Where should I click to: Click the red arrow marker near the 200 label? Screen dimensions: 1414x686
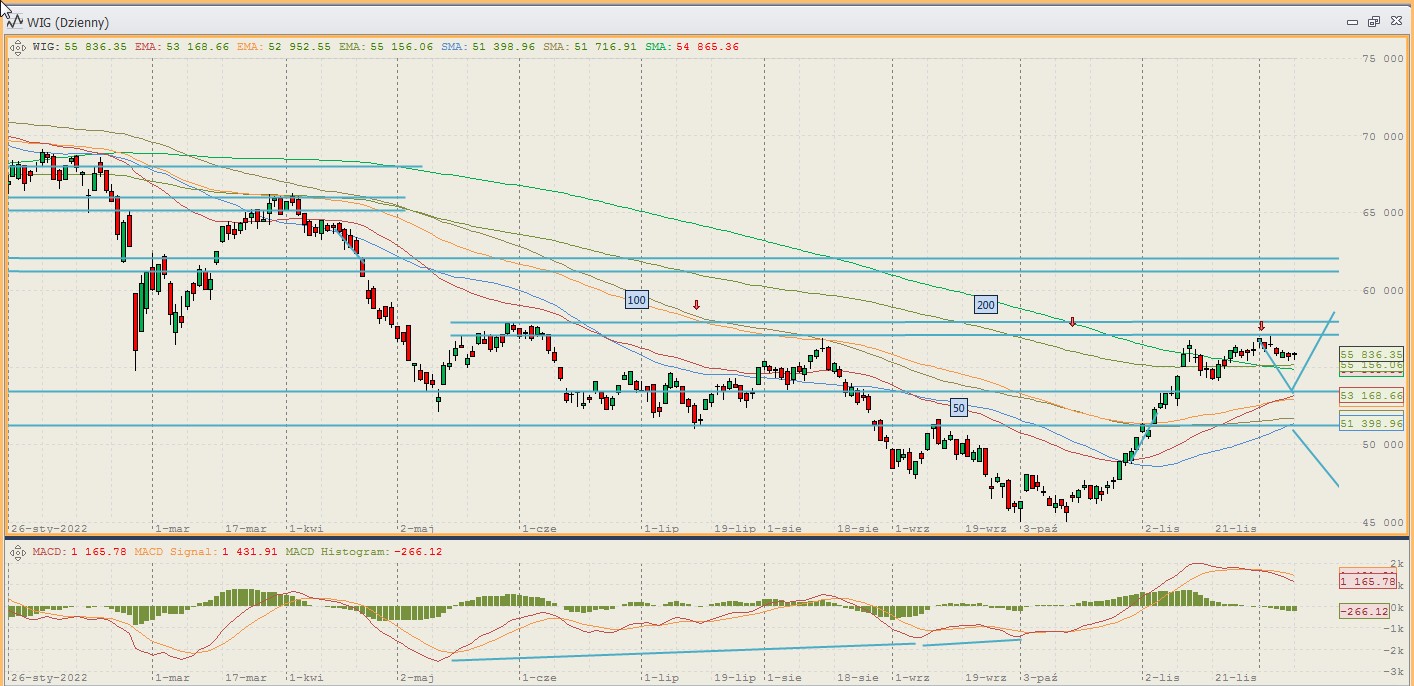click(1072, 321)
